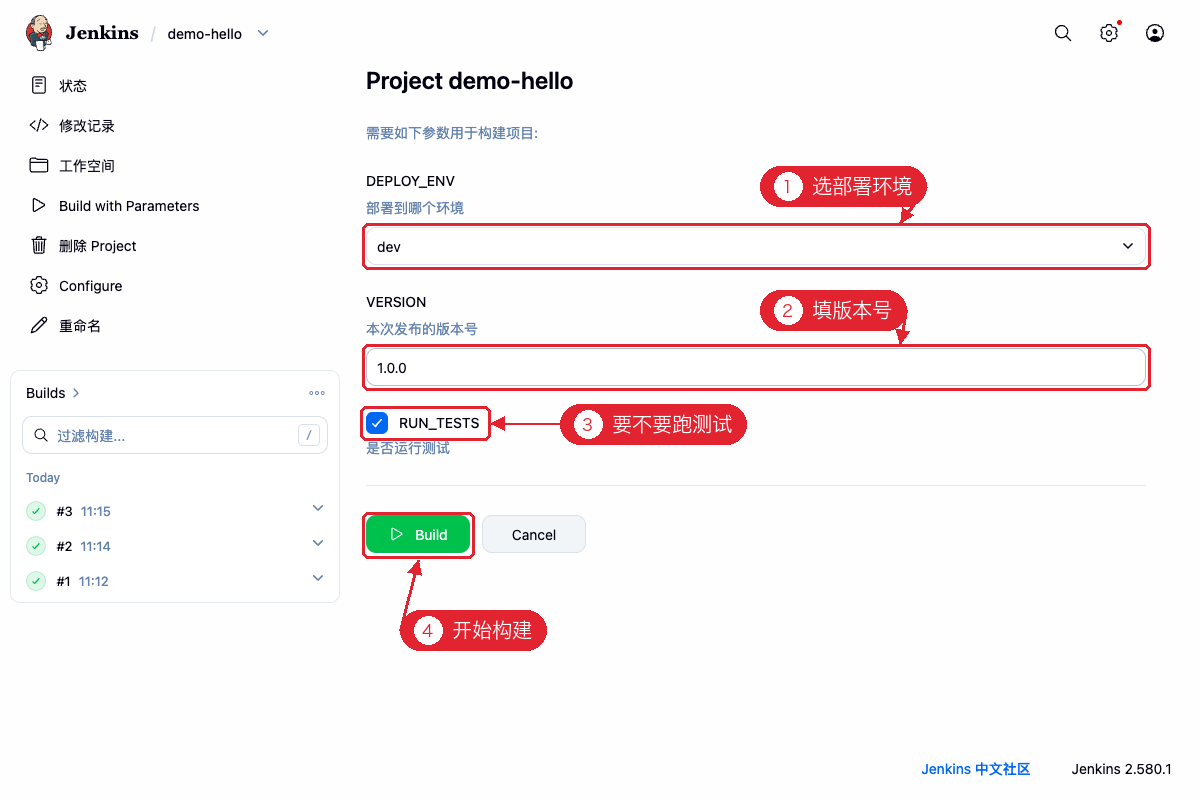Click the Jenkins wordmark in the header
1200x800 pixels.
tap(102, 33)
